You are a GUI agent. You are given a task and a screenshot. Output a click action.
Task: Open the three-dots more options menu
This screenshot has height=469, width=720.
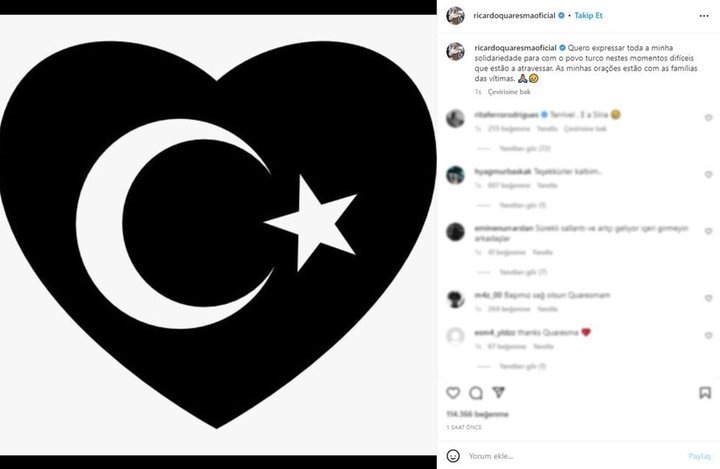[x=704, y=16]
